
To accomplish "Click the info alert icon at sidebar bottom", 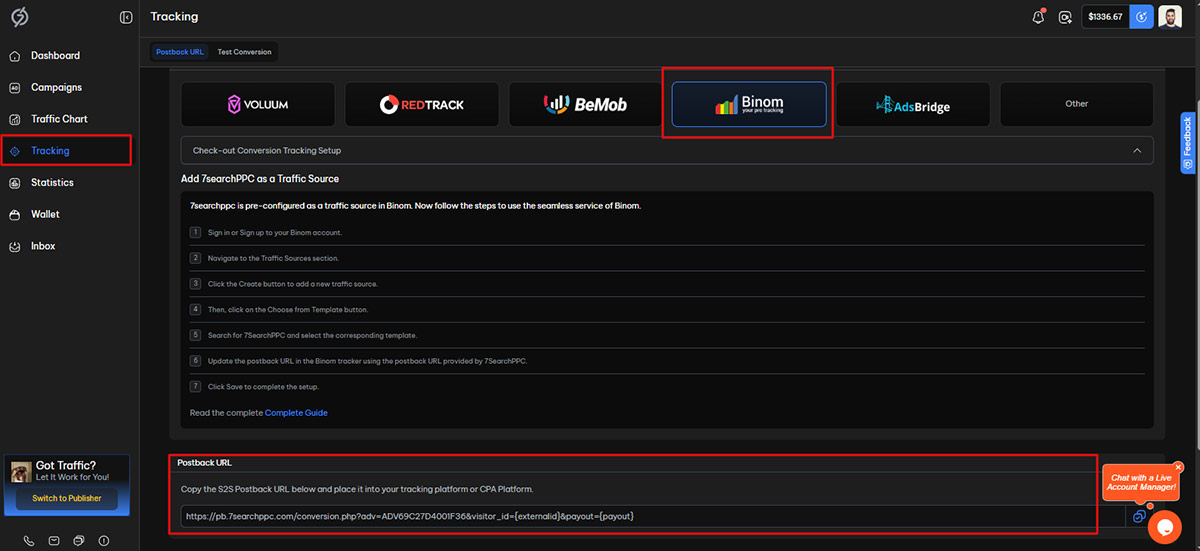I will pos(104,541).
